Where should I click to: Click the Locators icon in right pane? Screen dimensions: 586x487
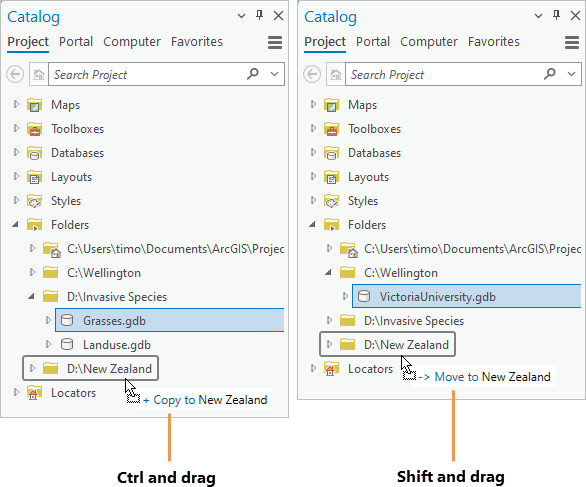pyautogui.click(x=331, y=369)
